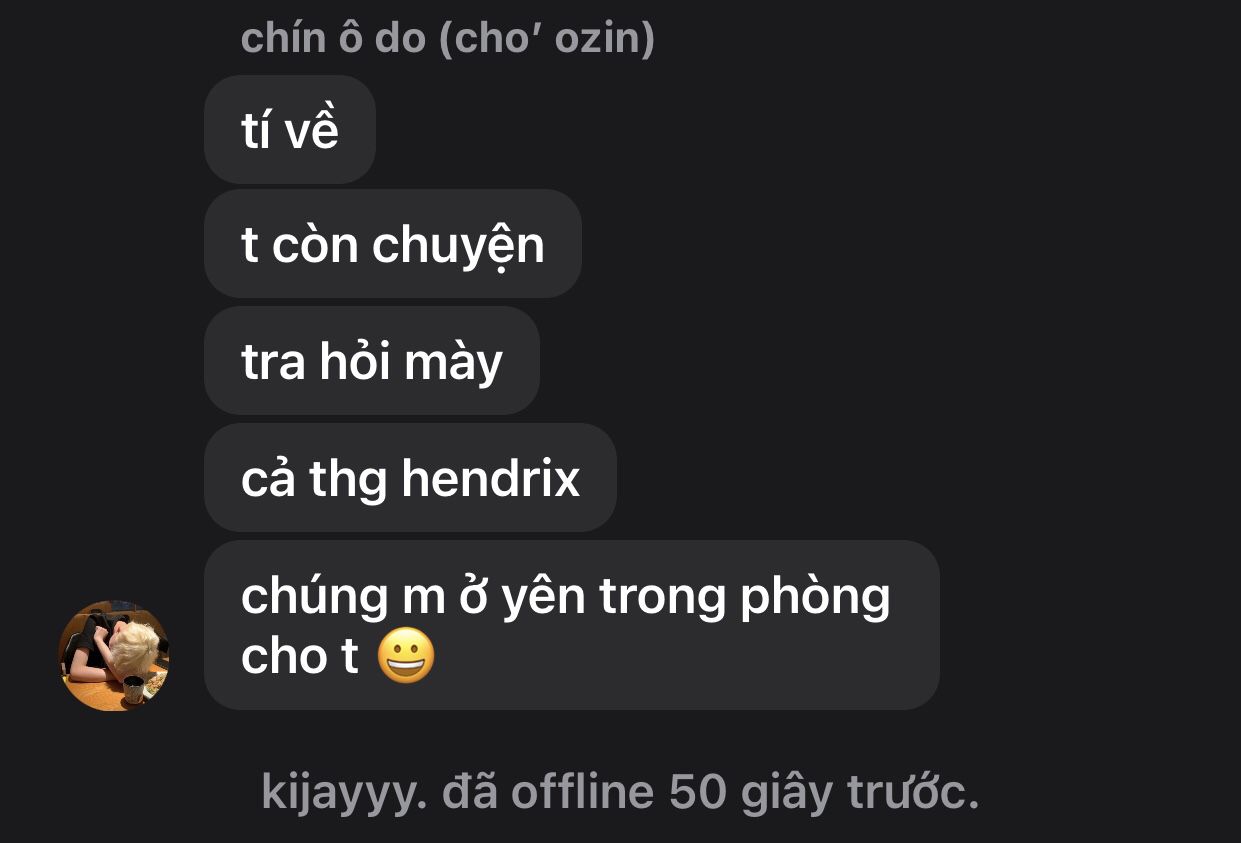Click the word "mày" in third message
The image size is (1241, 843).
(x=453, y=364)
